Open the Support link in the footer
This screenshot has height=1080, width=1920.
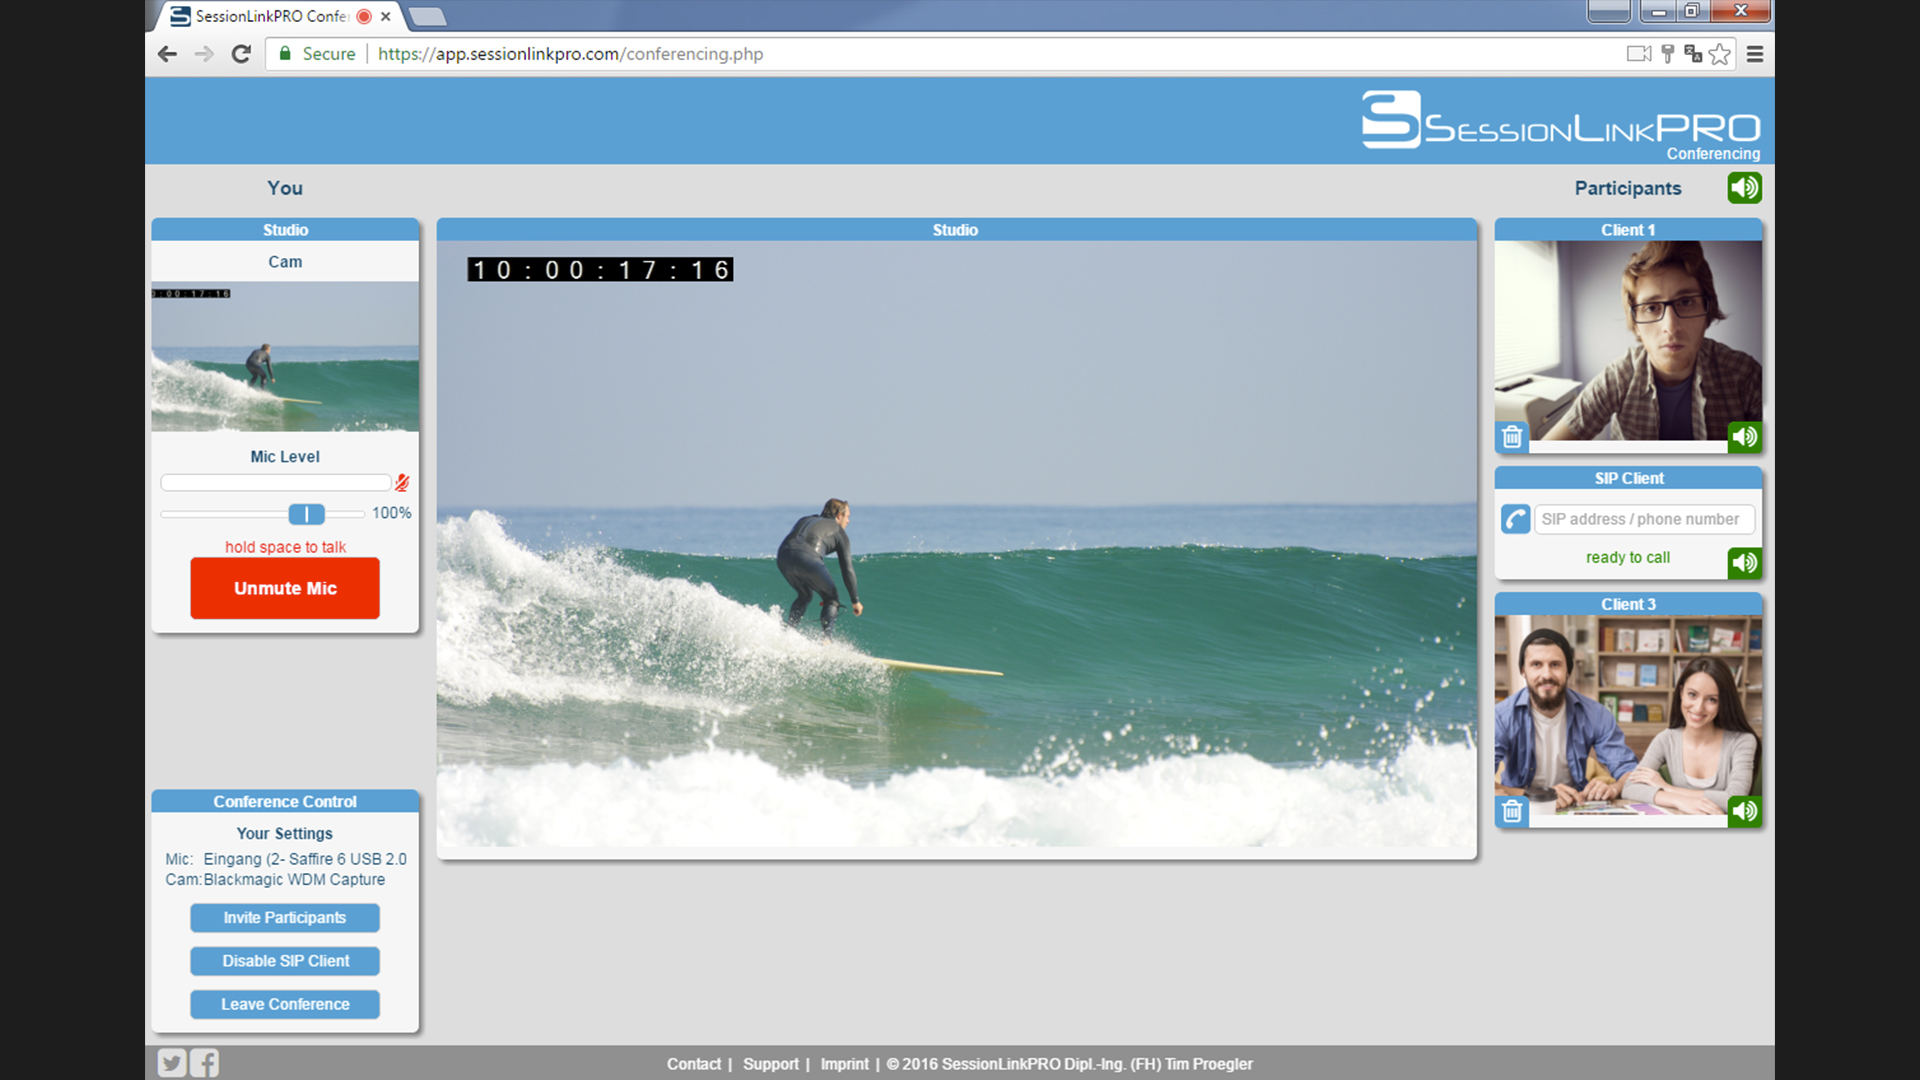click(771, 1064)
